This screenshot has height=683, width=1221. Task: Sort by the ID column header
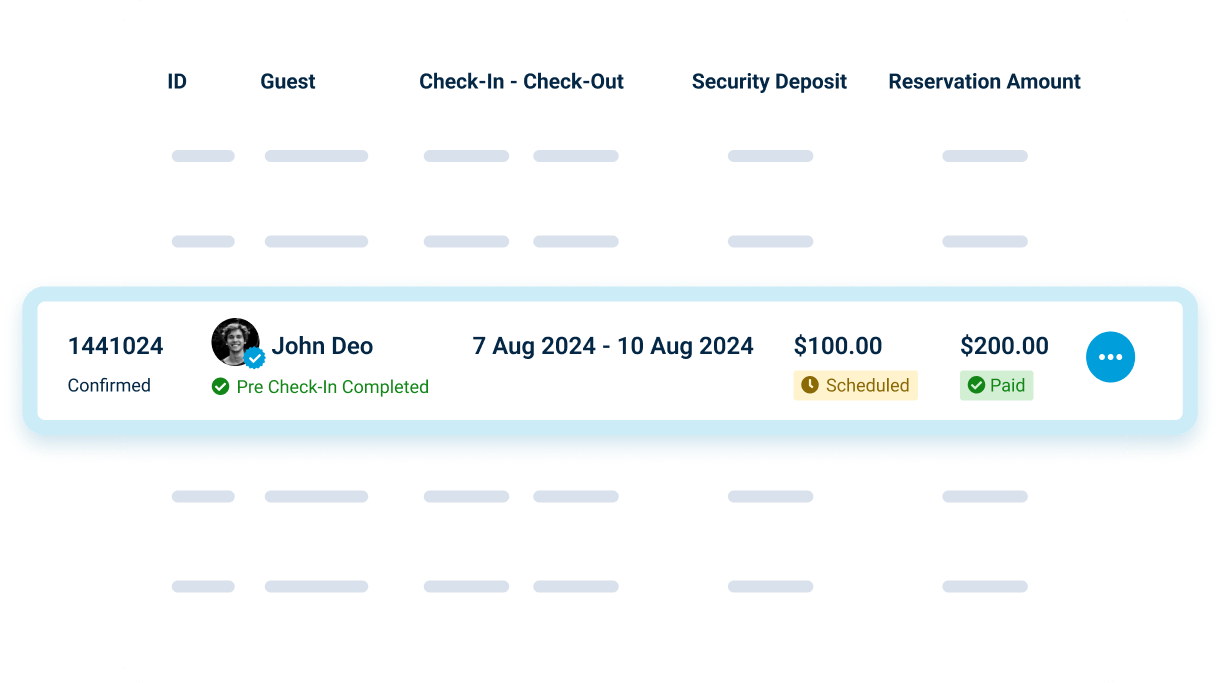[177, 82]
